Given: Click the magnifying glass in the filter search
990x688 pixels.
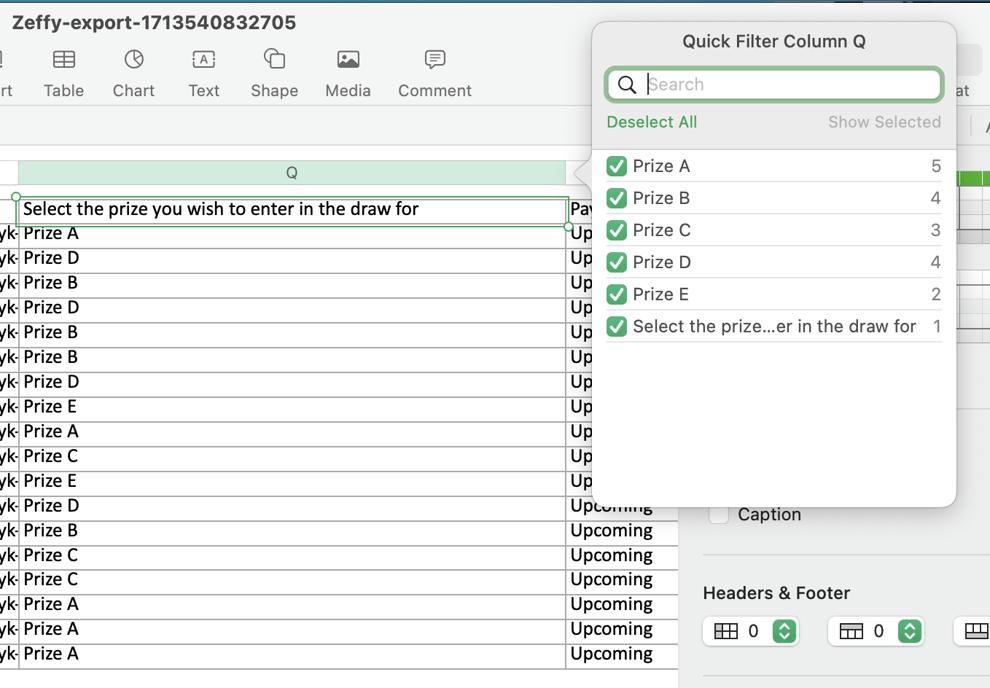Looking at the screenshot, I should [627, 85].
